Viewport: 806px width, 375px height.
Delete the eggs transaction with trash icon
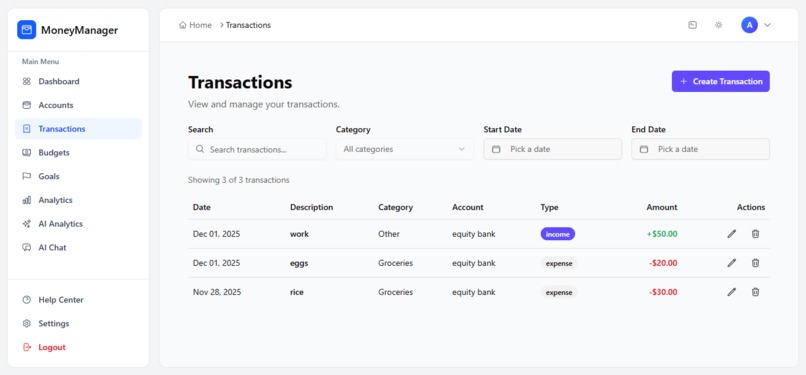point(755,263)
